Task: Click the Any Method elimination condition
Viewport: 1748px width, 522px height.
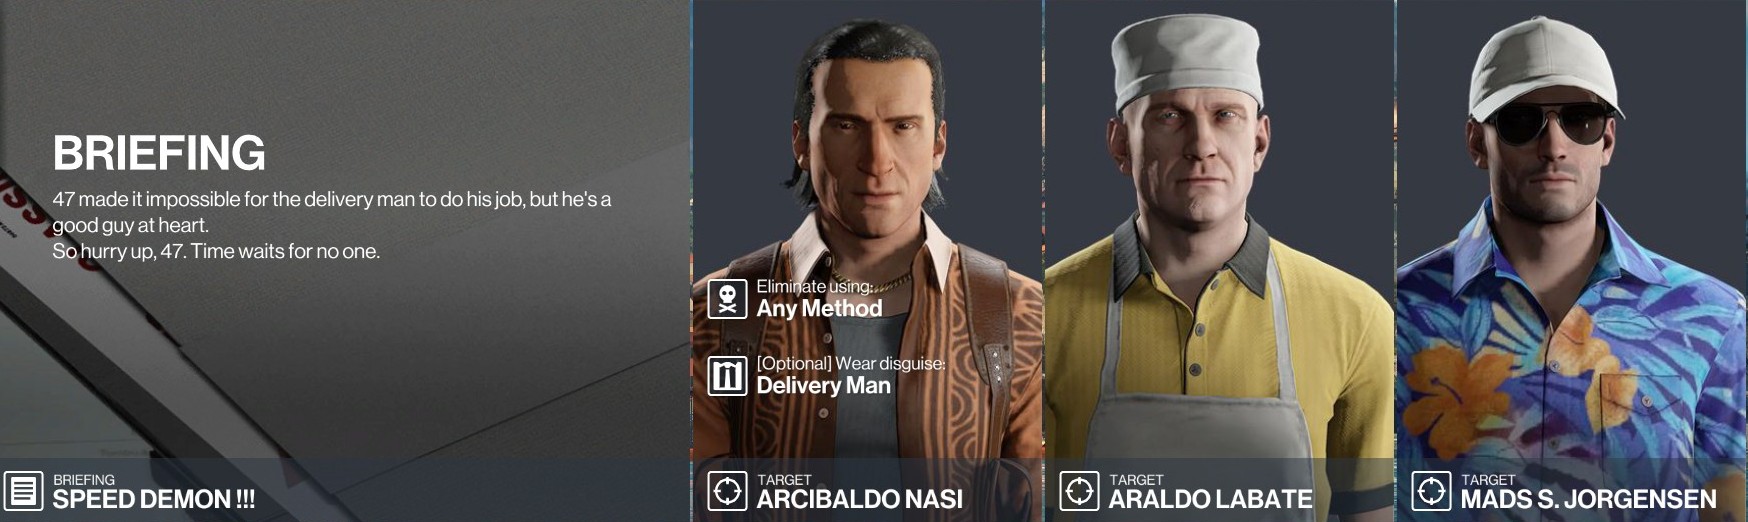Action: point(819,309)
